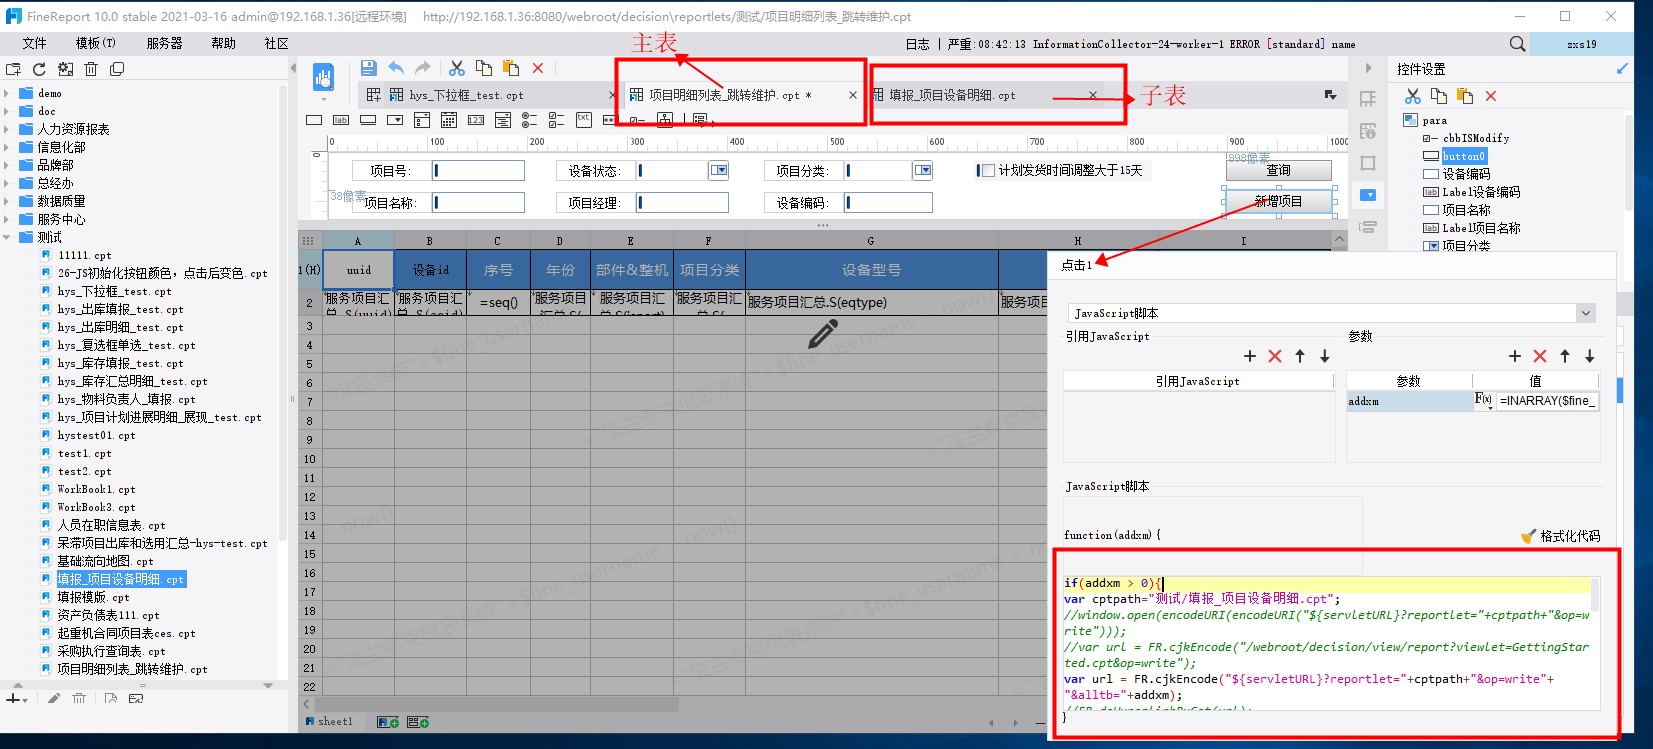Click search magnifier icon at top right

point(1517,44)
